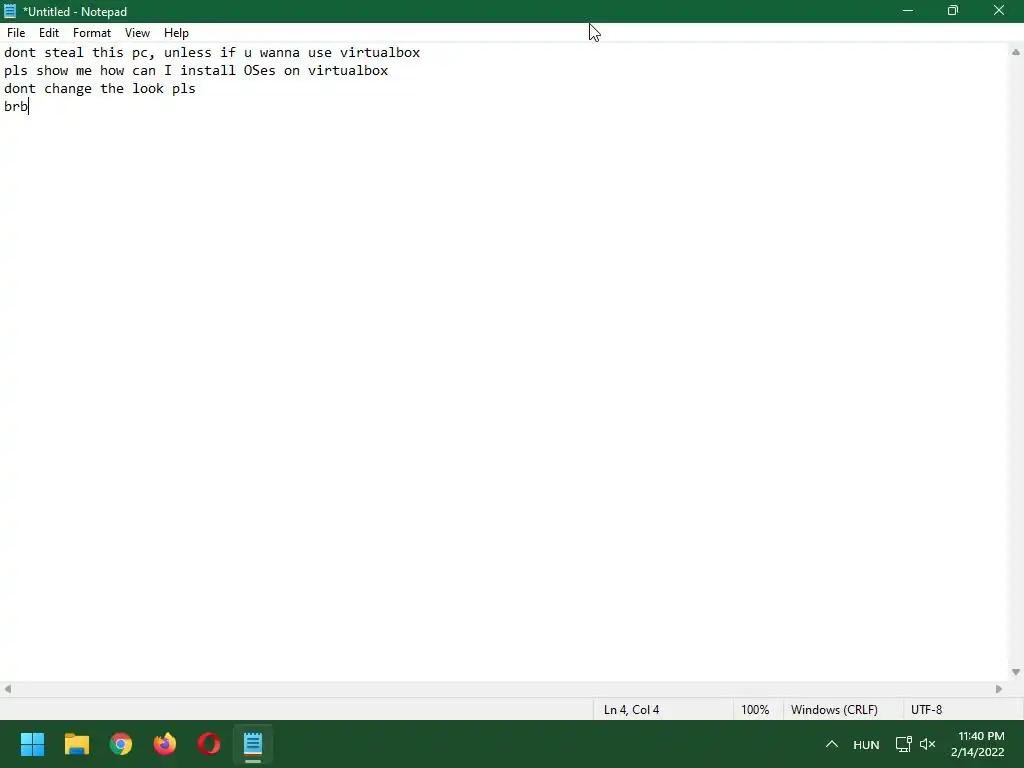The width and height of the screenshot is (1024, 768).
Task: Open the clock showing 11:40 PM
Action: pyautogui.click(x=978, y=744)
